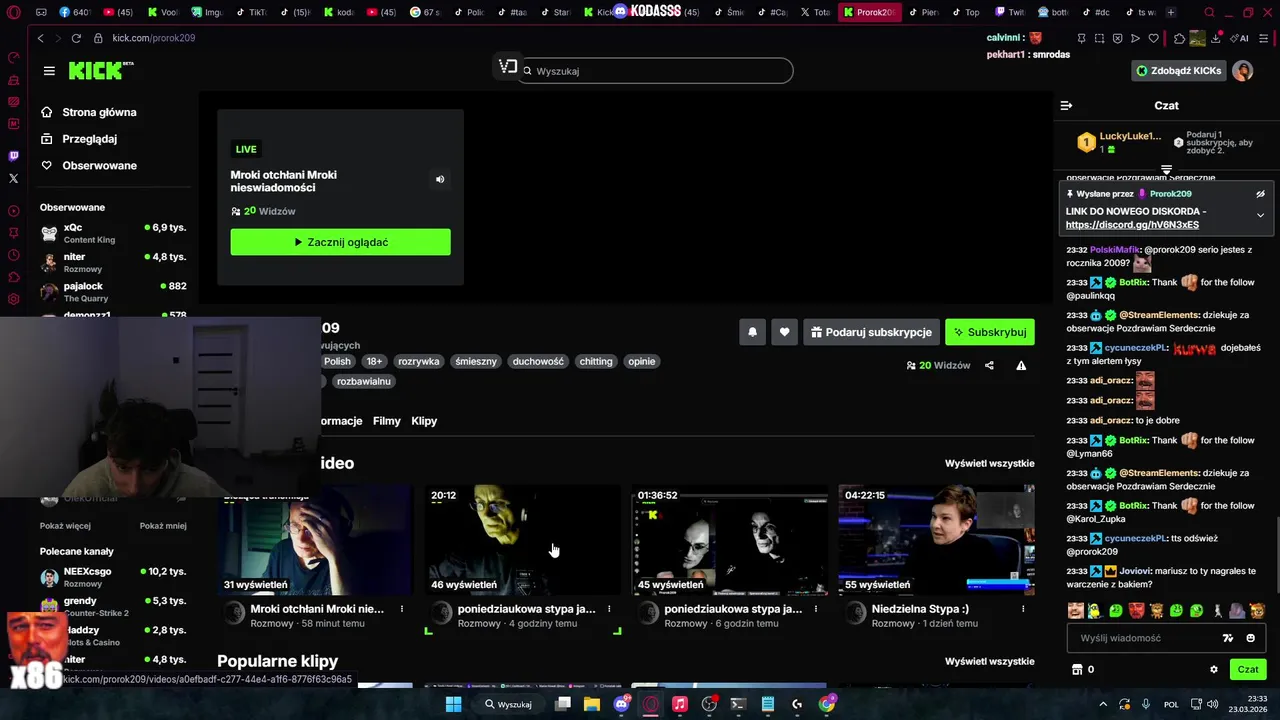Click the heart follow button
Screen dimensions: 1280x720
click(785, 332)
